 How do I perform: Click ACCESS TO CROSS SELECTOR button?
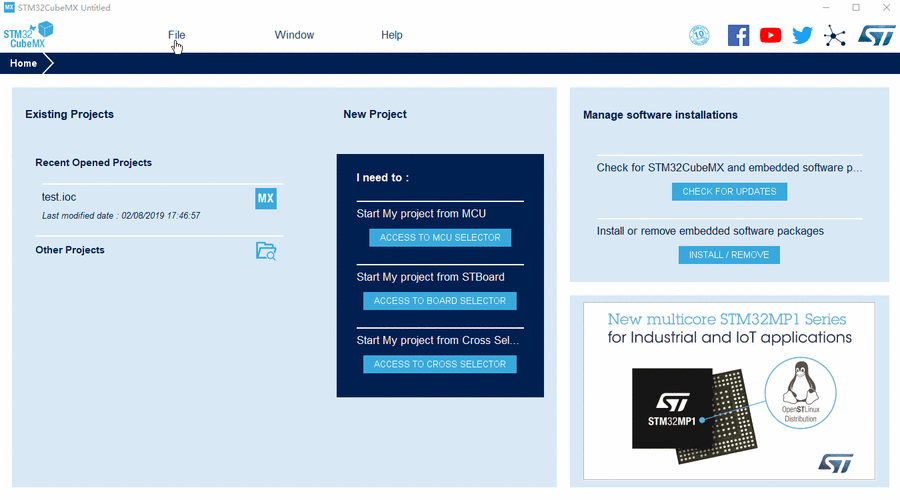pyautogui.click(x=440, y=364)
